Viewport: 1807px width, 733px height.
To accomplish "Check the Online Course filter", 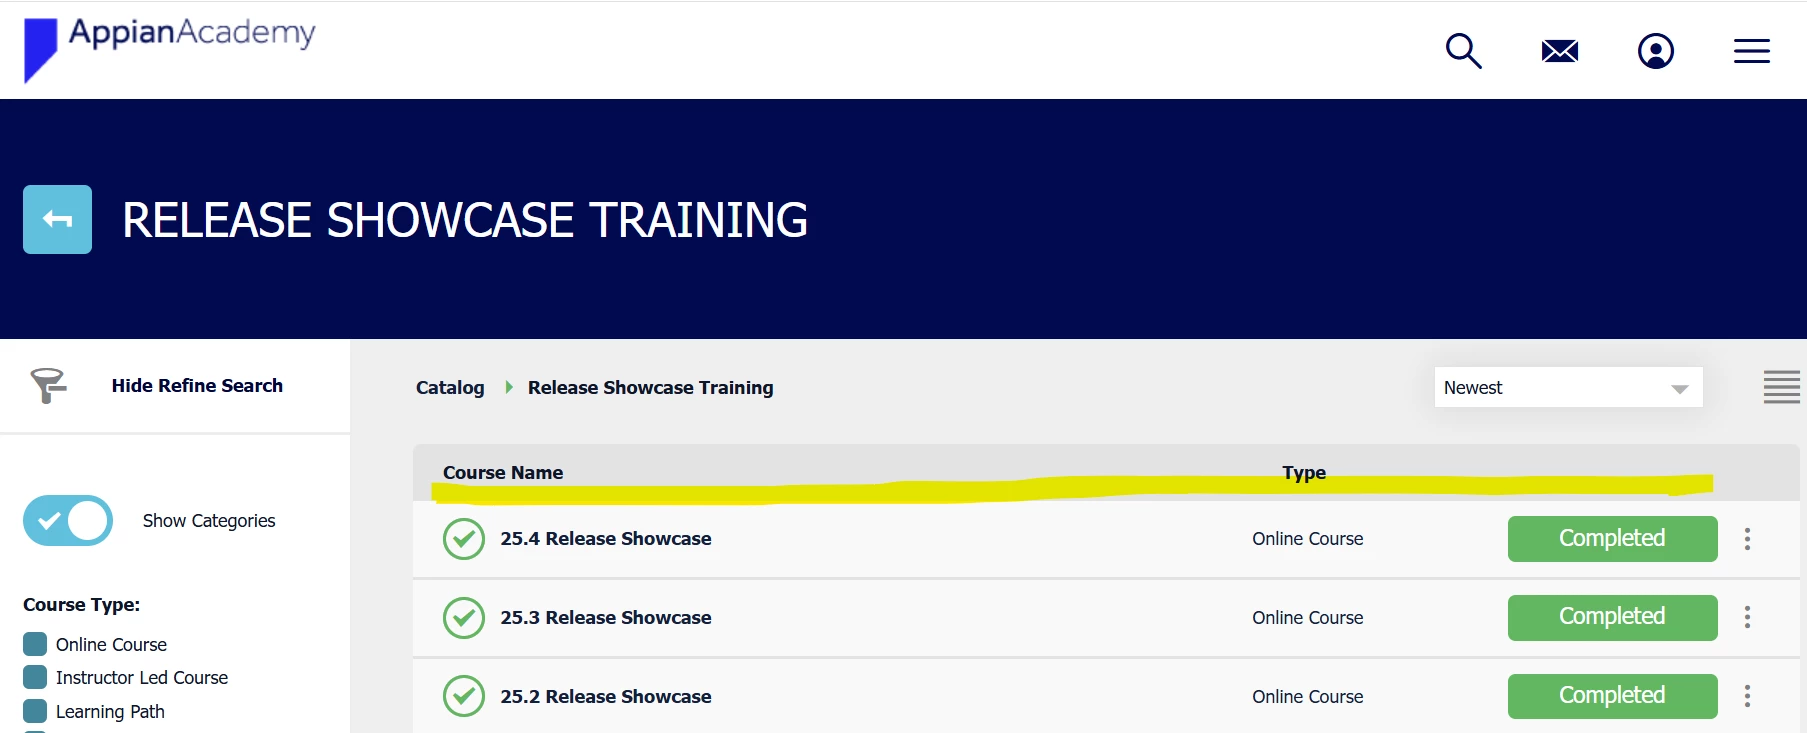I will (35, 643).
